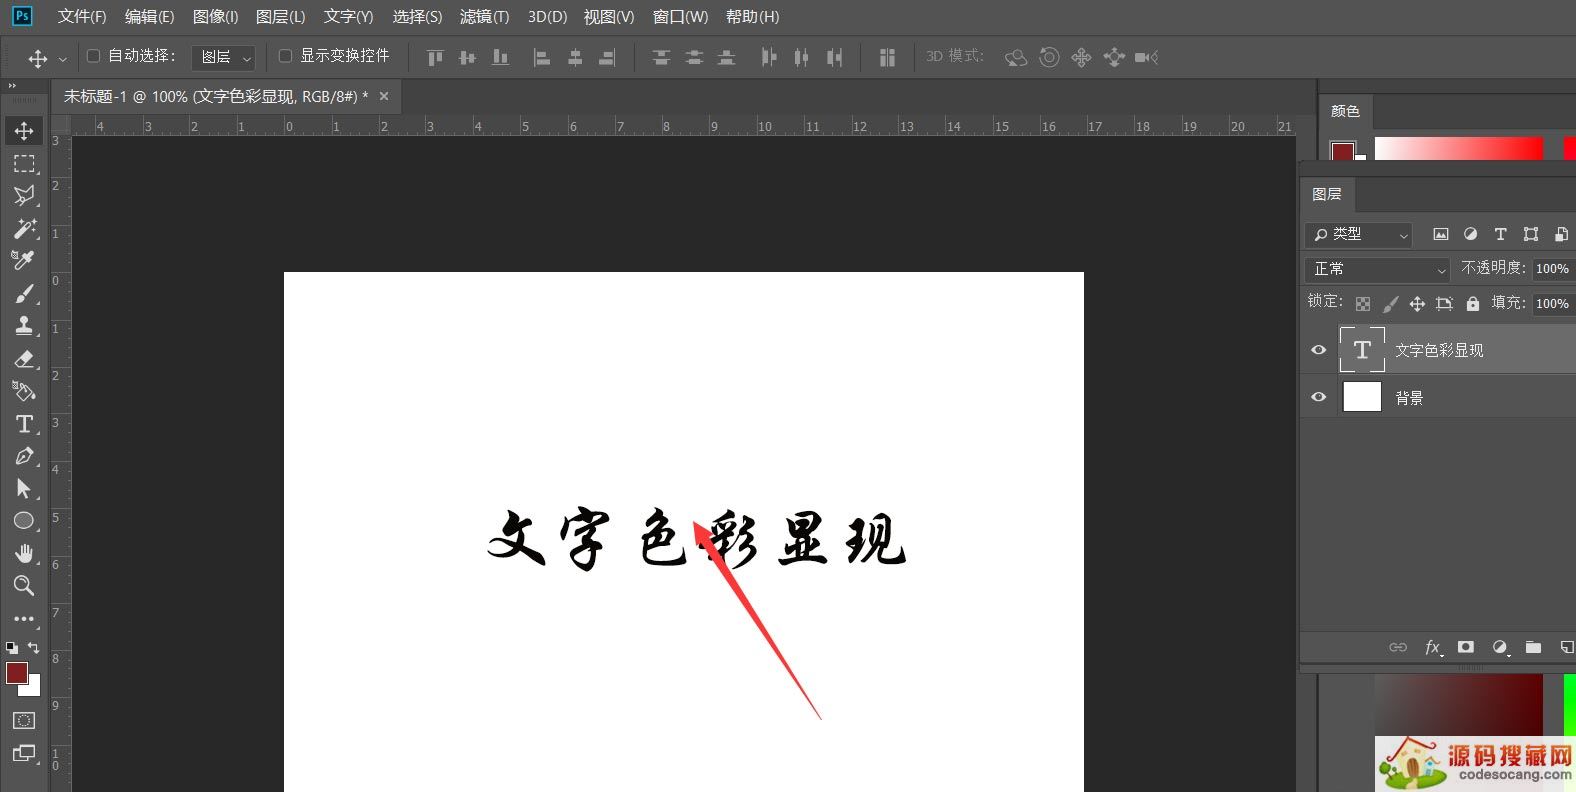This screenshot has width=1576, height=792.
Task: Select the Eraser tool
Action: tap(24, 359)
